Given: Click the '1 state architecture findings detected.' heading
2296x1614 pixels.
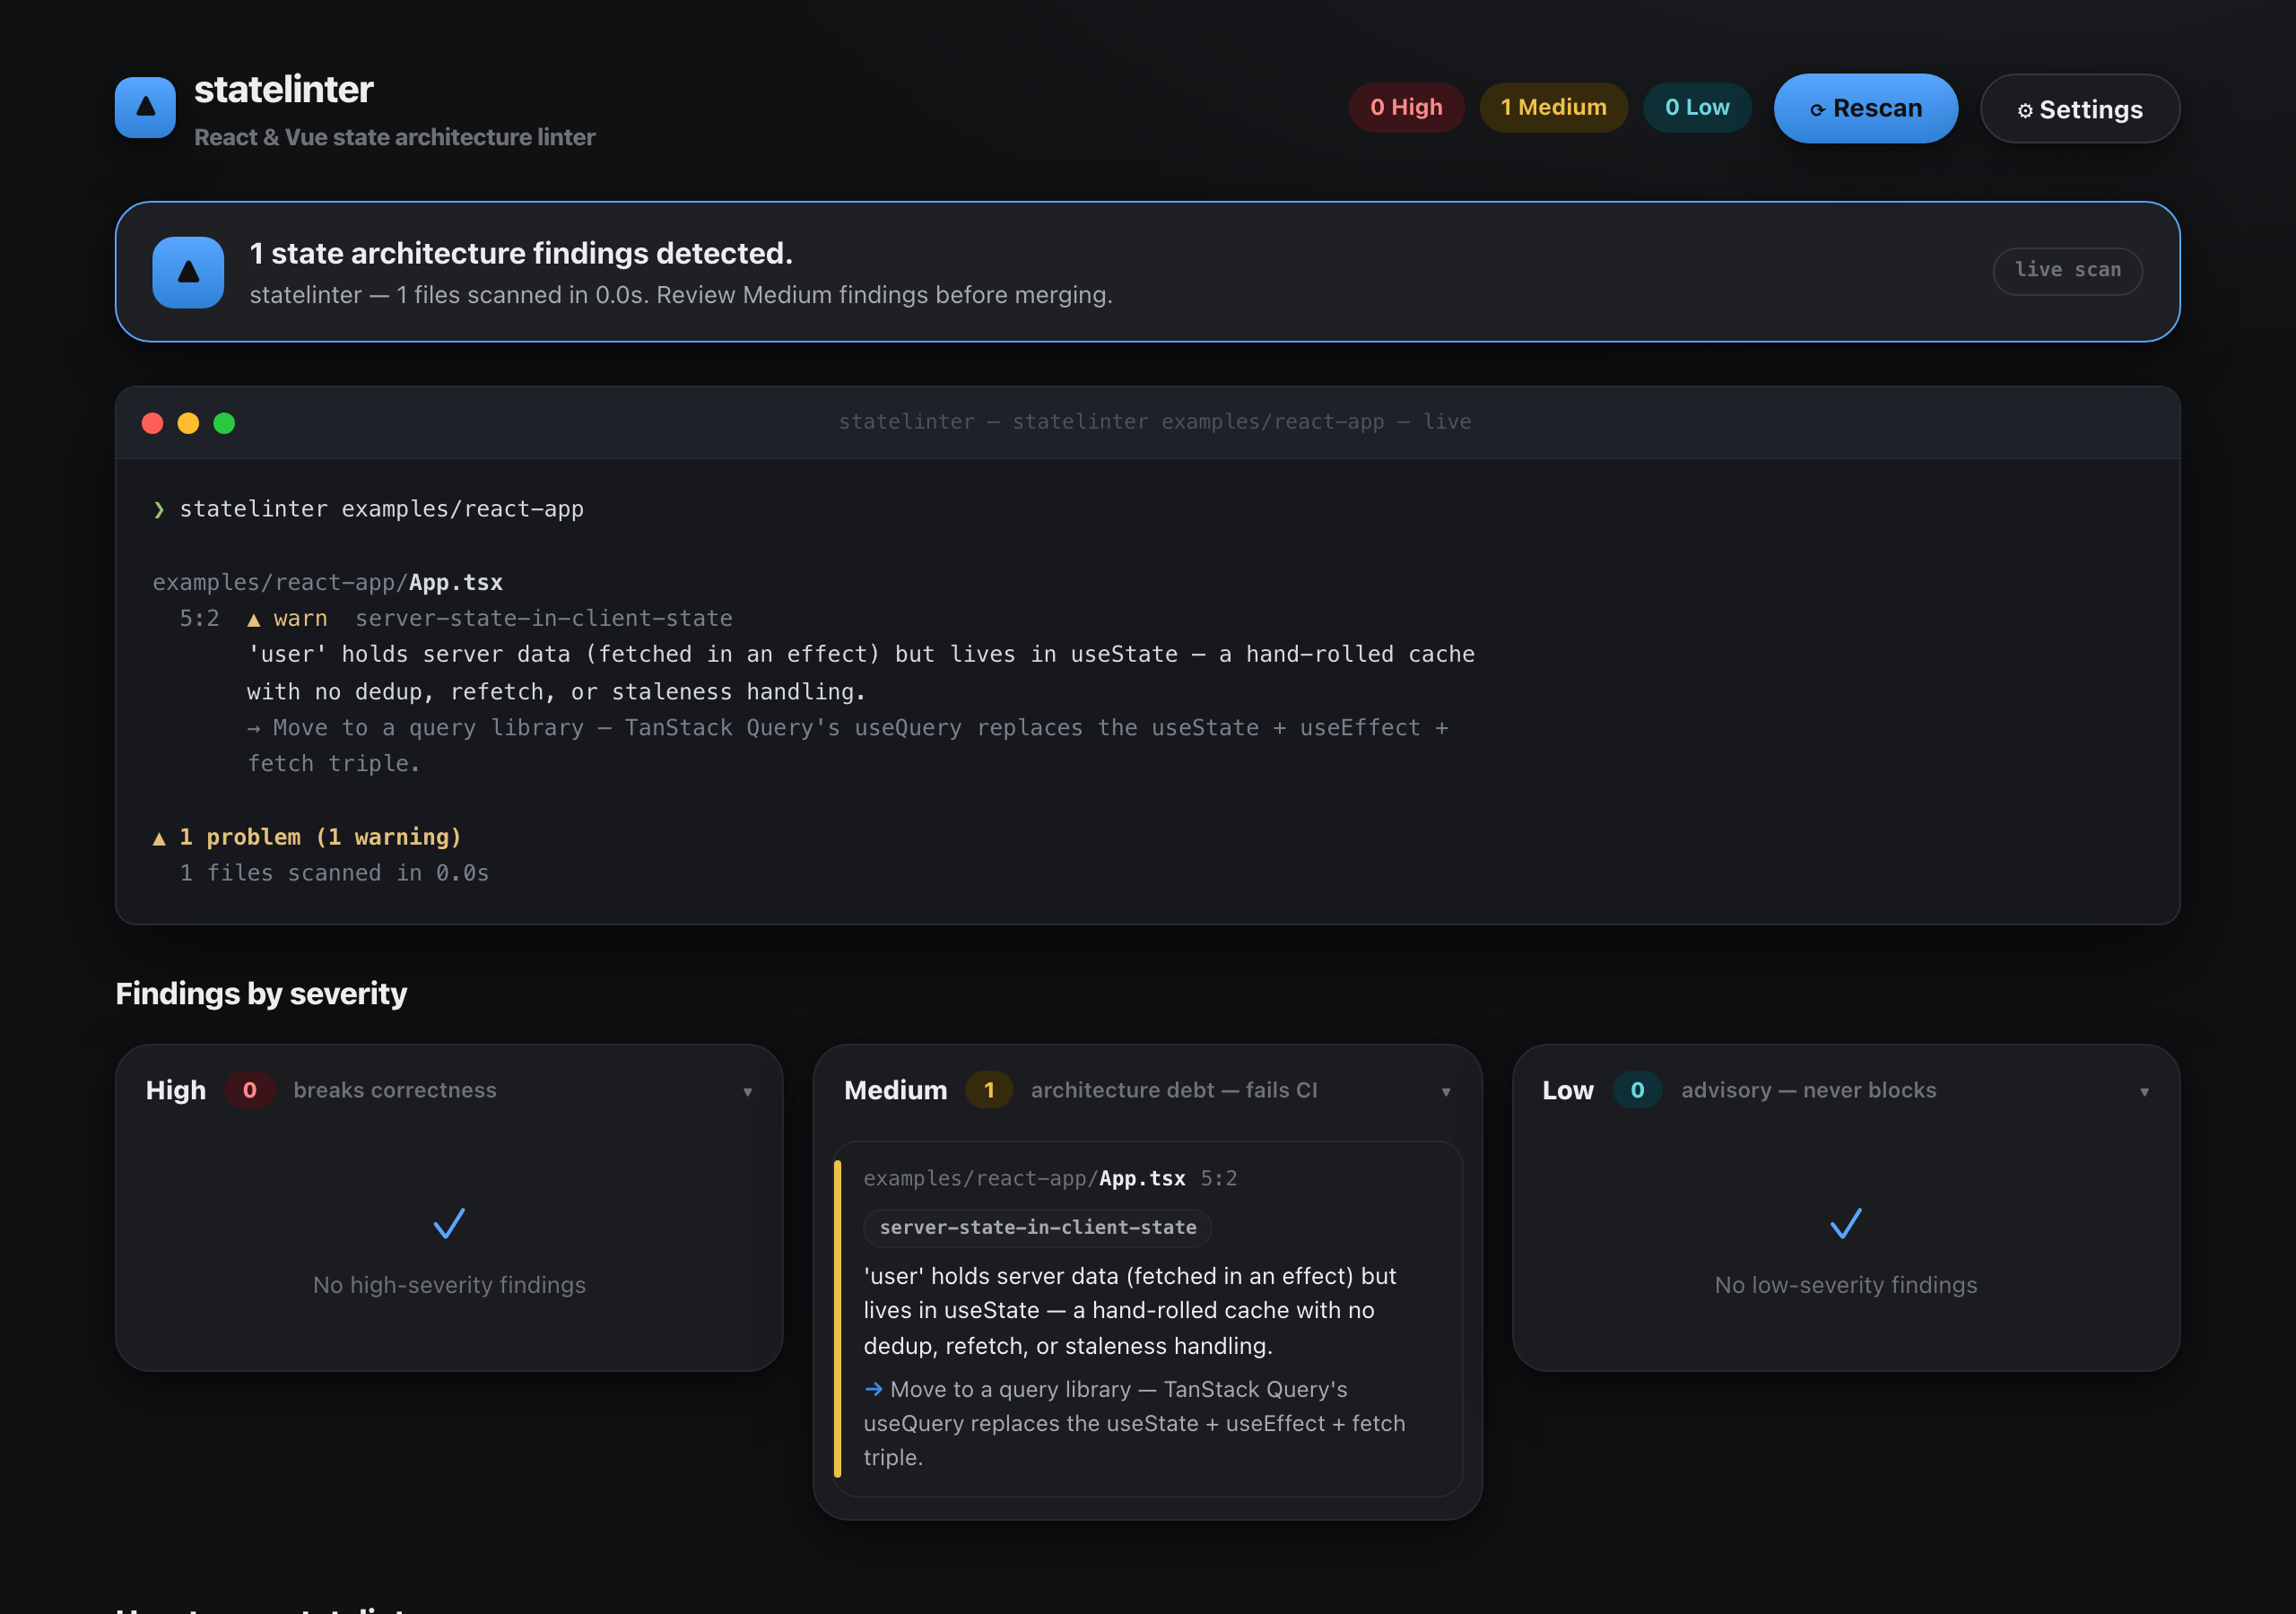Looking at the screenshot, I should pyautogui.click(x=521, y=253).
